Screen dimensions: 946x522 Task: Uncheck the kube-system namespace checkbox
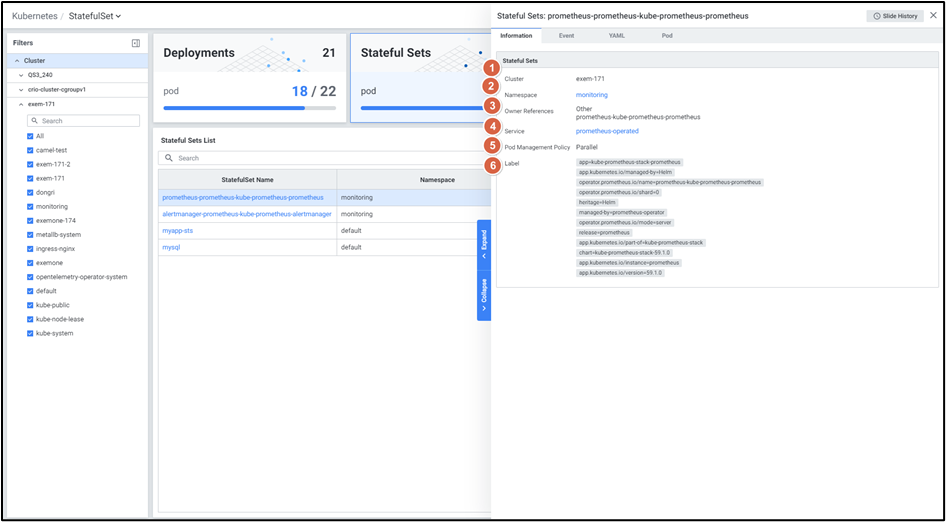coord(30,333)
